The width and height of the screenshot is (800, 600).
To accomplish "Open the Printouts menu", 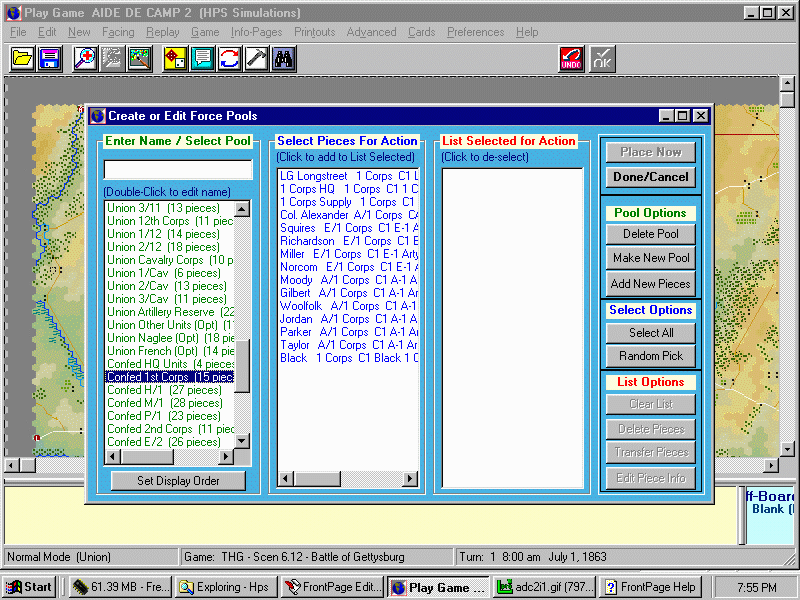I will [x=314, y=32].
